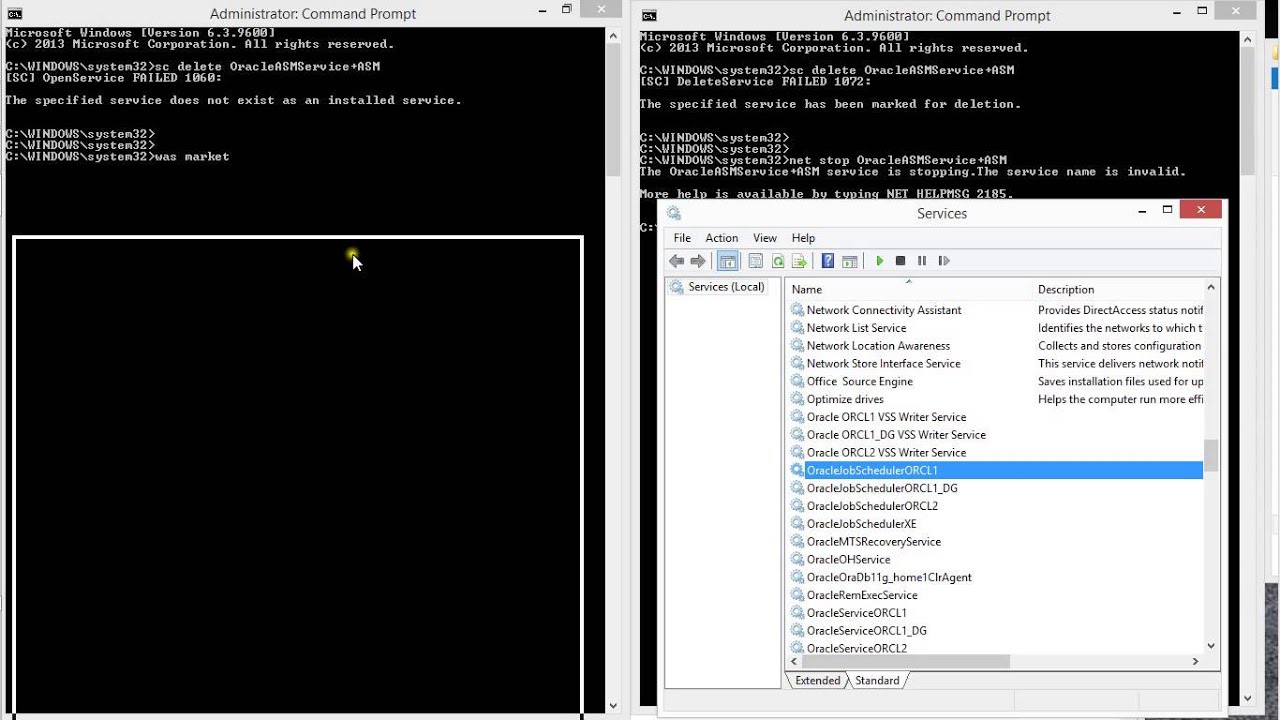
Task: Restore the left Command Prompt window size
Action: 566,9
